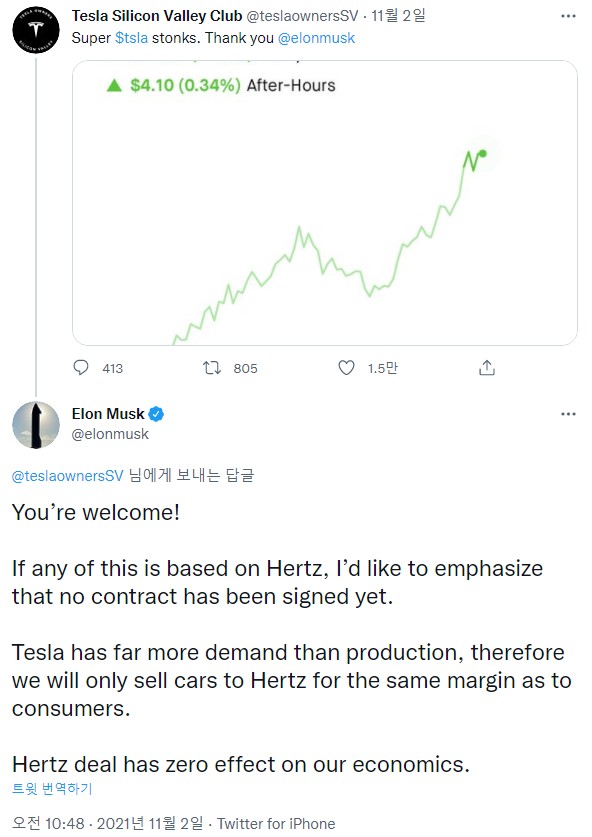Click the @elonmusk handle under the name
This screenshot has height=837, width=592.
[110, 434]
